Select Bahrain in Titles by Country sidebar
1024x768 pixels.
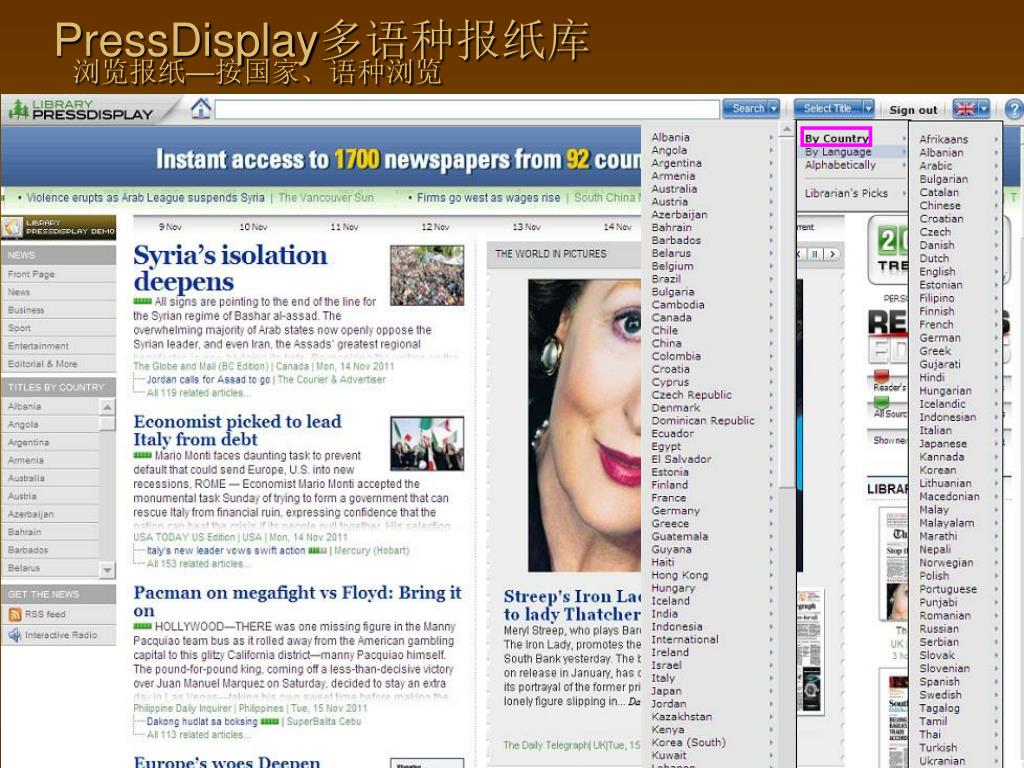[50, 532]
